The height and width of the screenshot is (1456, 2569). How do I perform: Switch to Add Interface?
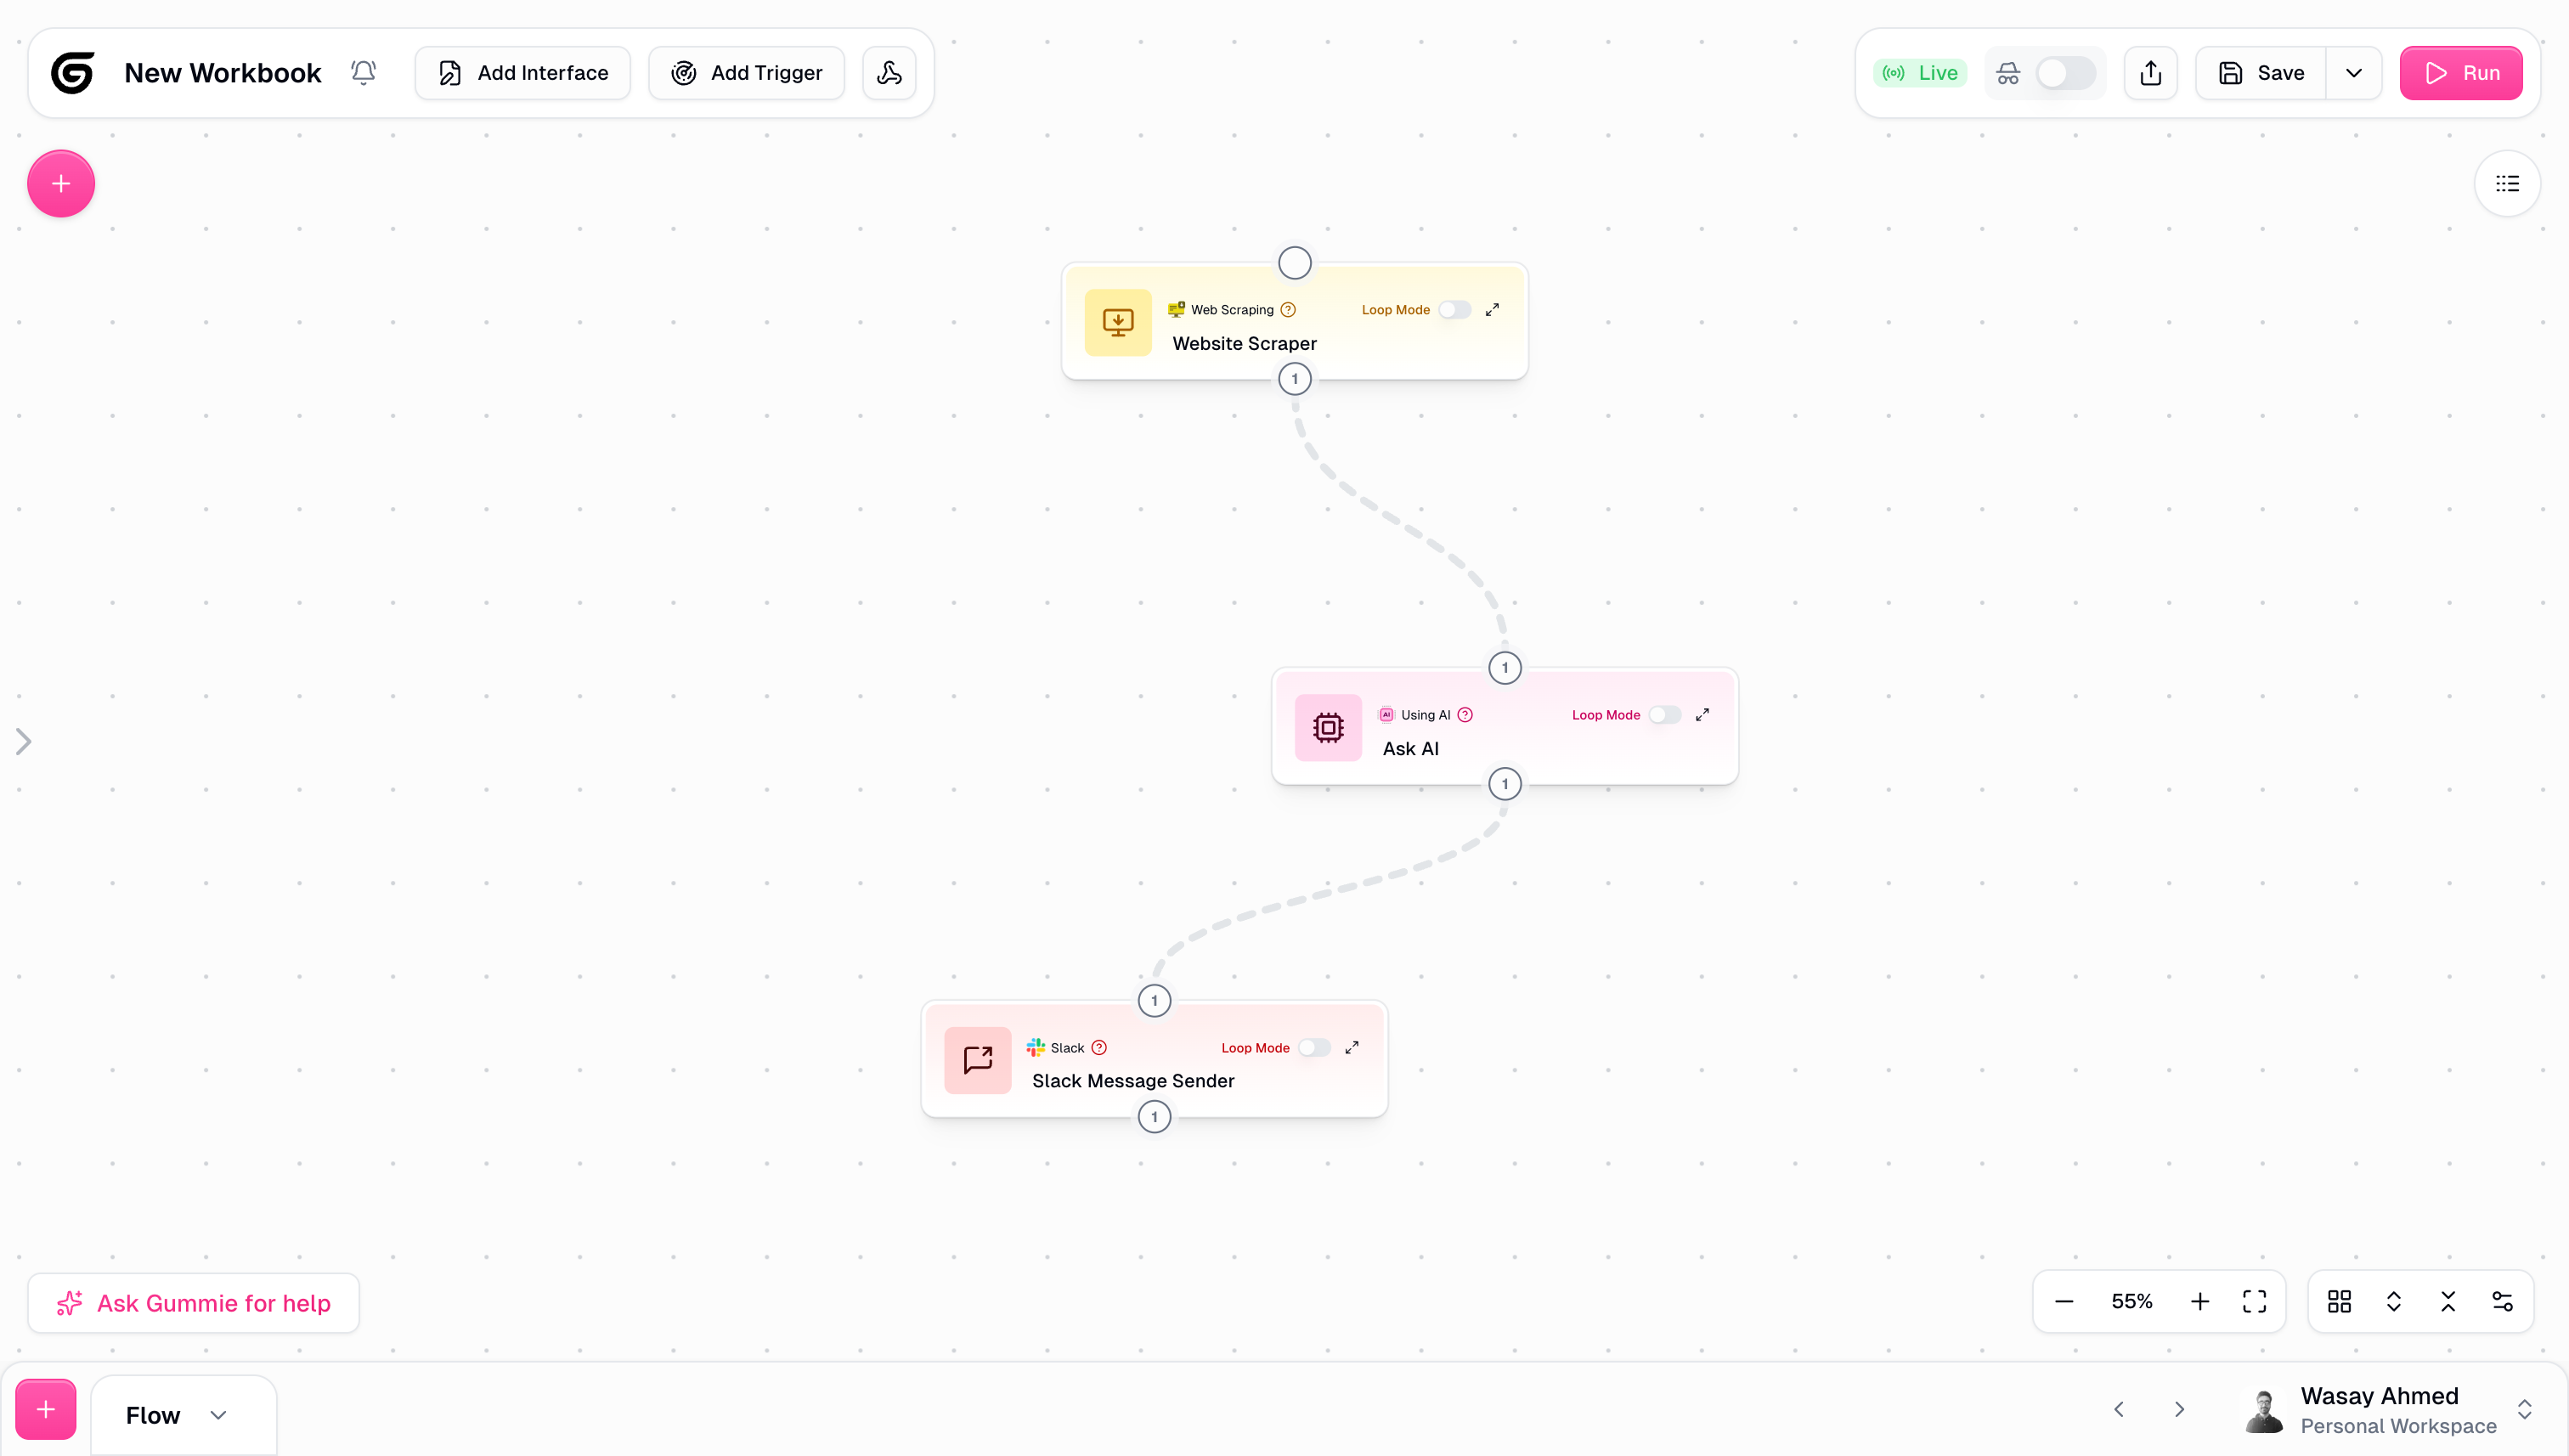522,72
